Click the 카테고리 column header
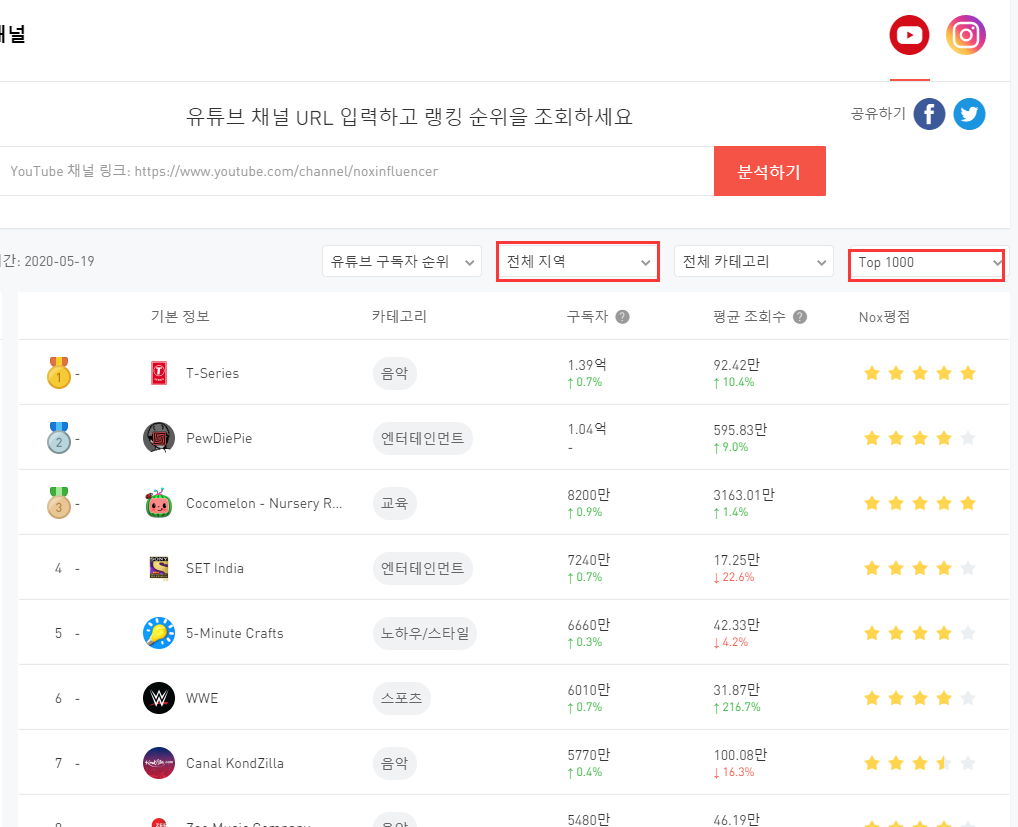The image size is (1018, 827). [x=399, y=316]
